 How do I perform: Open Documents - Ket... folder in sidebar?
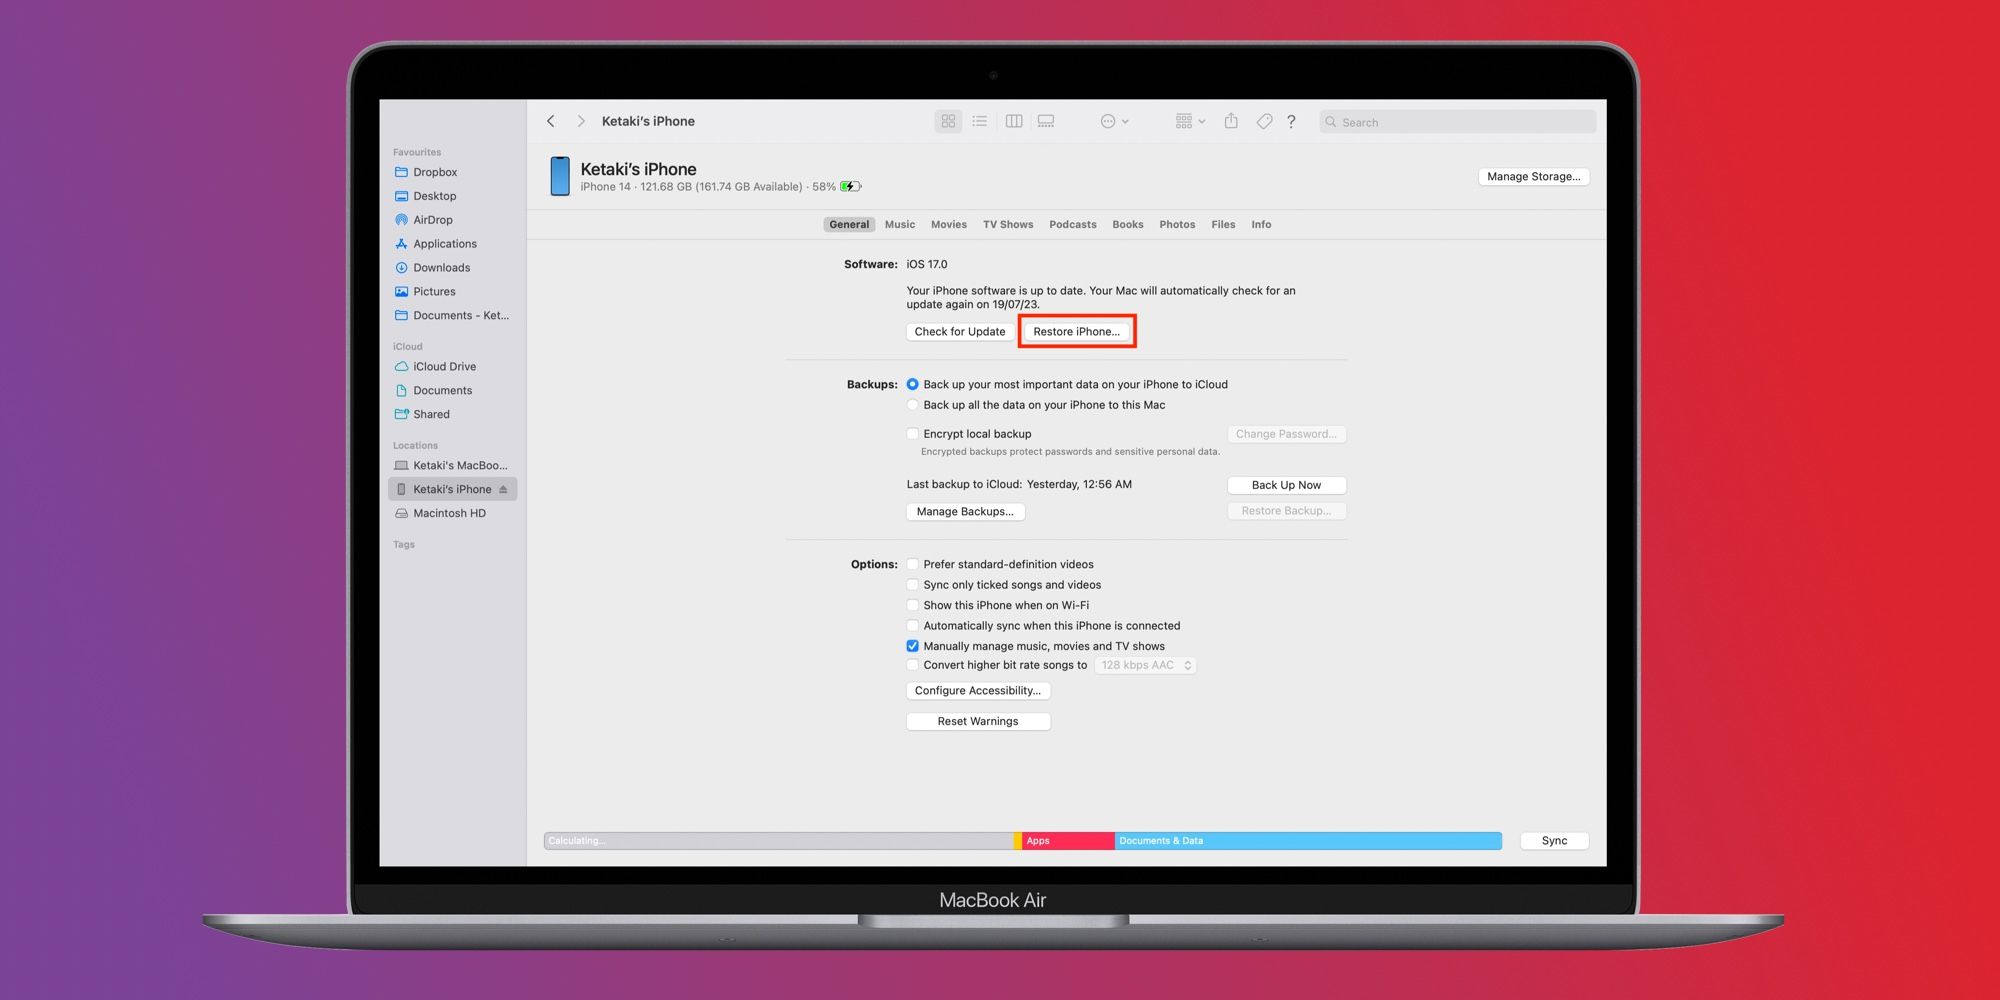(x=452, y=315)
